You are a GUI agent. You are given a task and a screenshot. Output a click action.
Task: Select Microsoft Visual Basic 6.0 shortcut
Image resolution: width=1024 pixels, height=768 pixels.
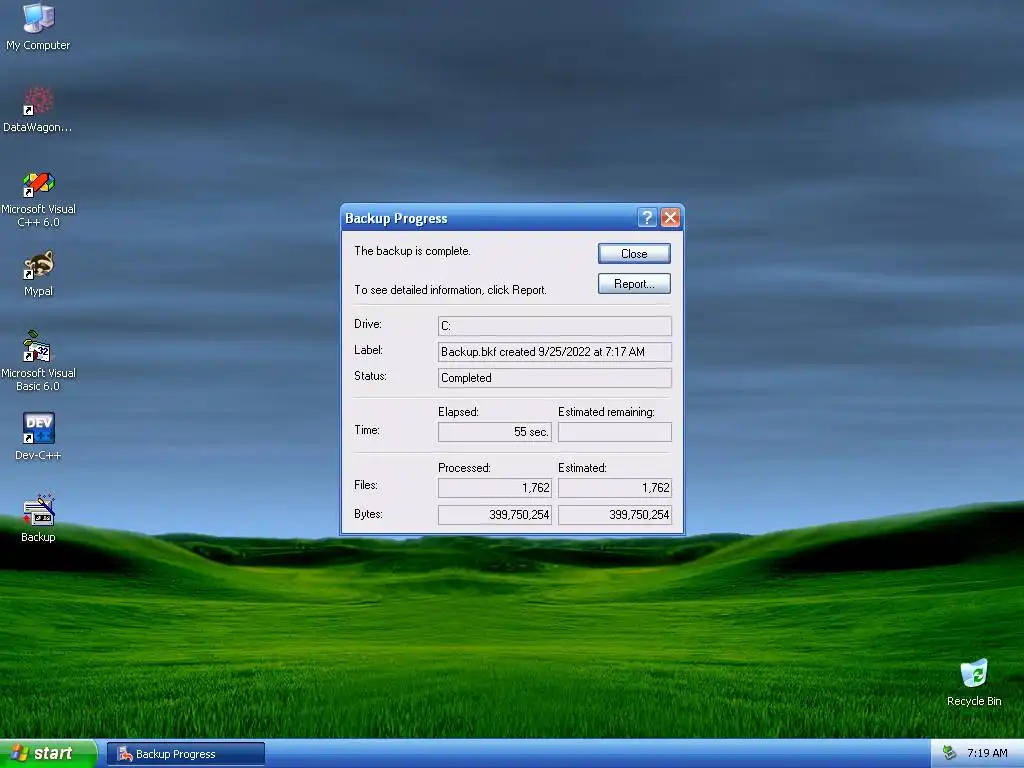[x=38, y=362]
